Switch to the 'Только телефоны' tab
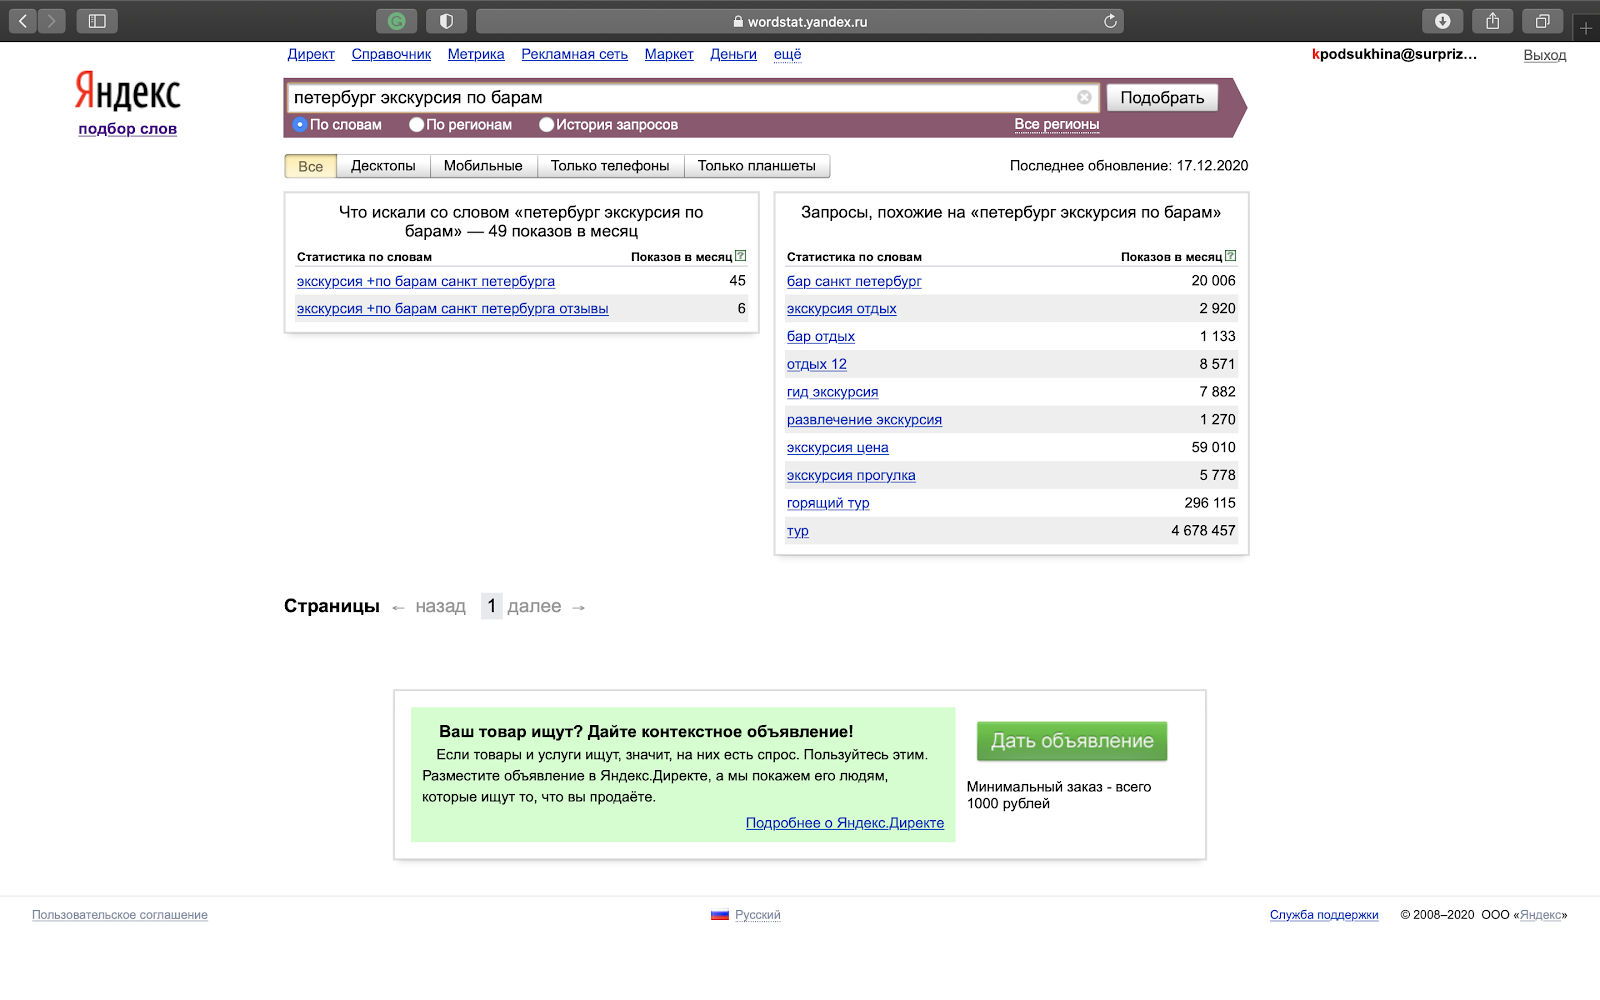 click(610, 166)
